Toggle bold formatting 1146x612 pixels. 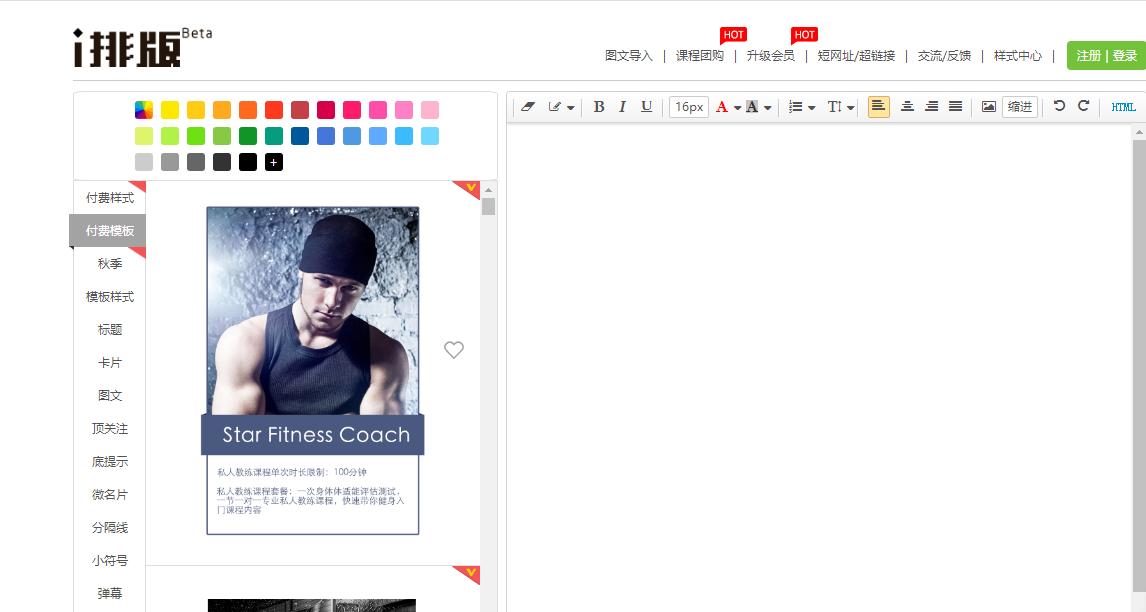[x=599, y=107]
